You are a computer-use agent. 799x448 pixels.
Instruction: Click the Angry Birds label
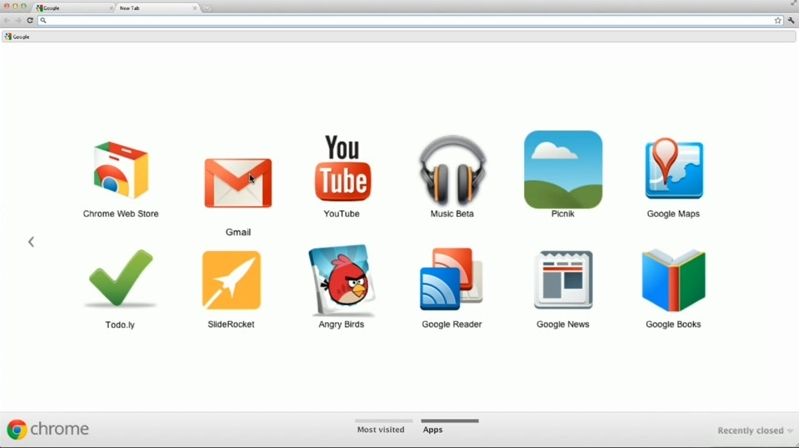pos(341,324)
